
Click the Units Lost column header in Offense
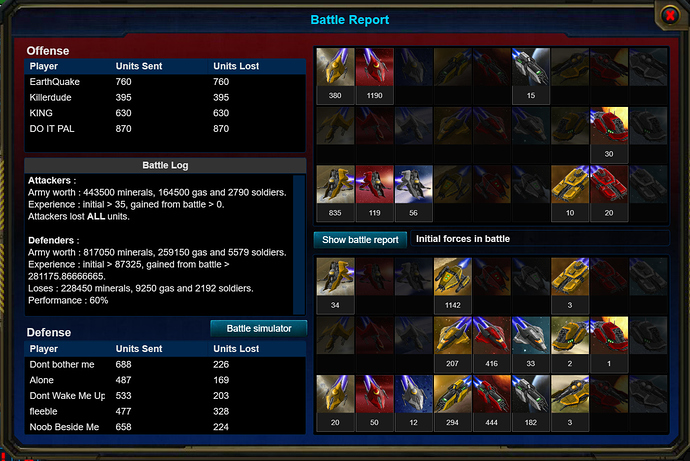[x=236, y=66]
